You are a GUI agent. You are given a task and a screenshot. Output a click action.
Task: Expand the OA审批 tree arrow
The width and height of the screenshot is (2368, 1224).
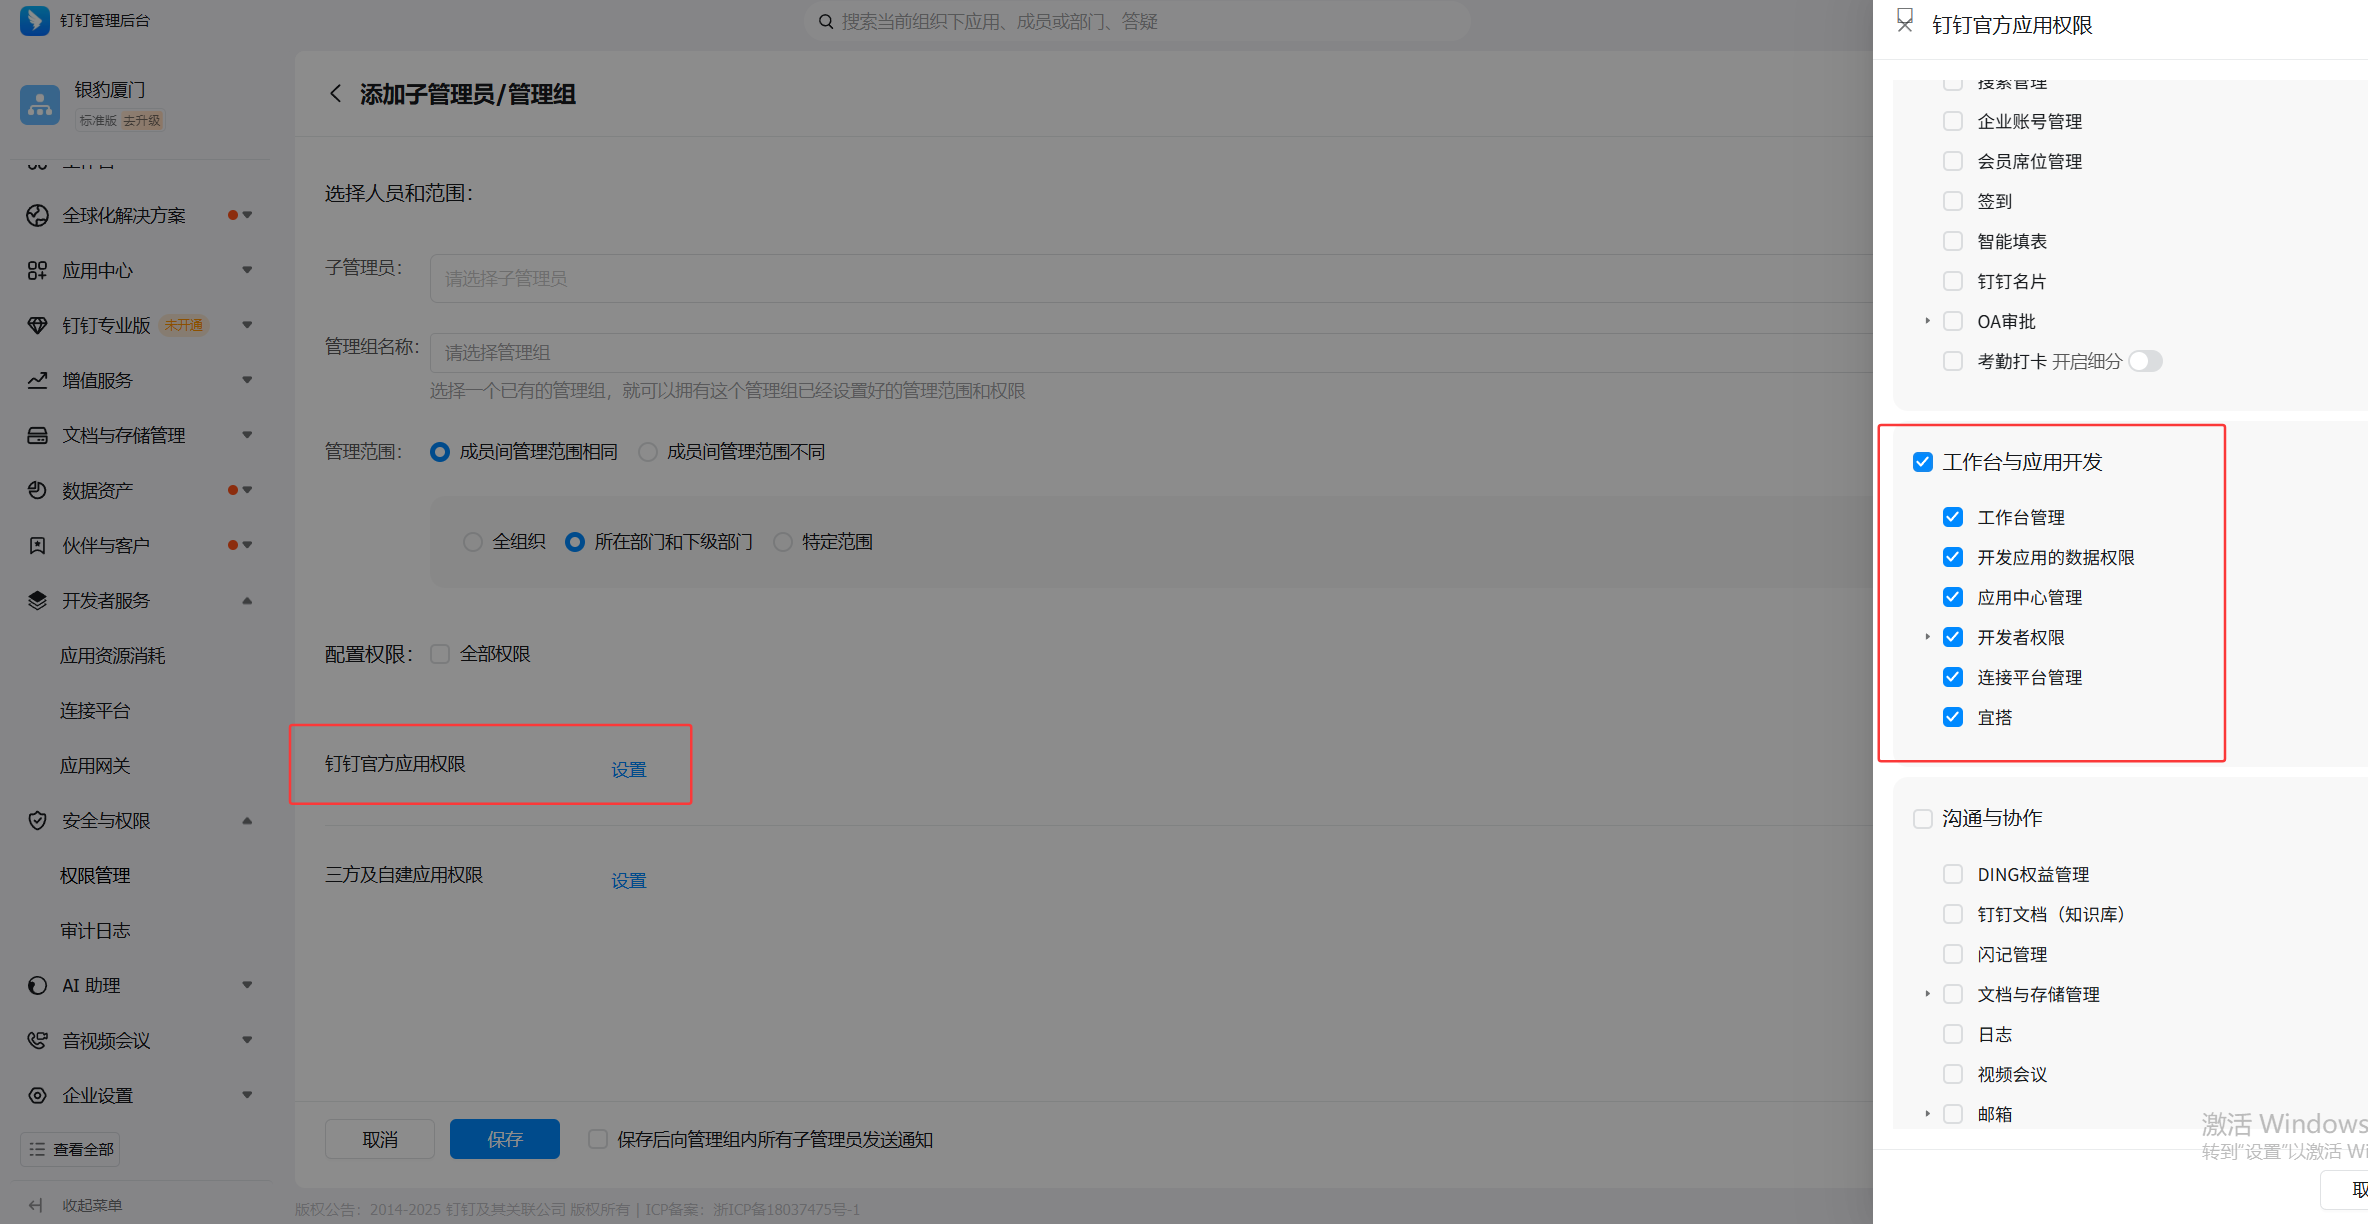pos(1927,322)
